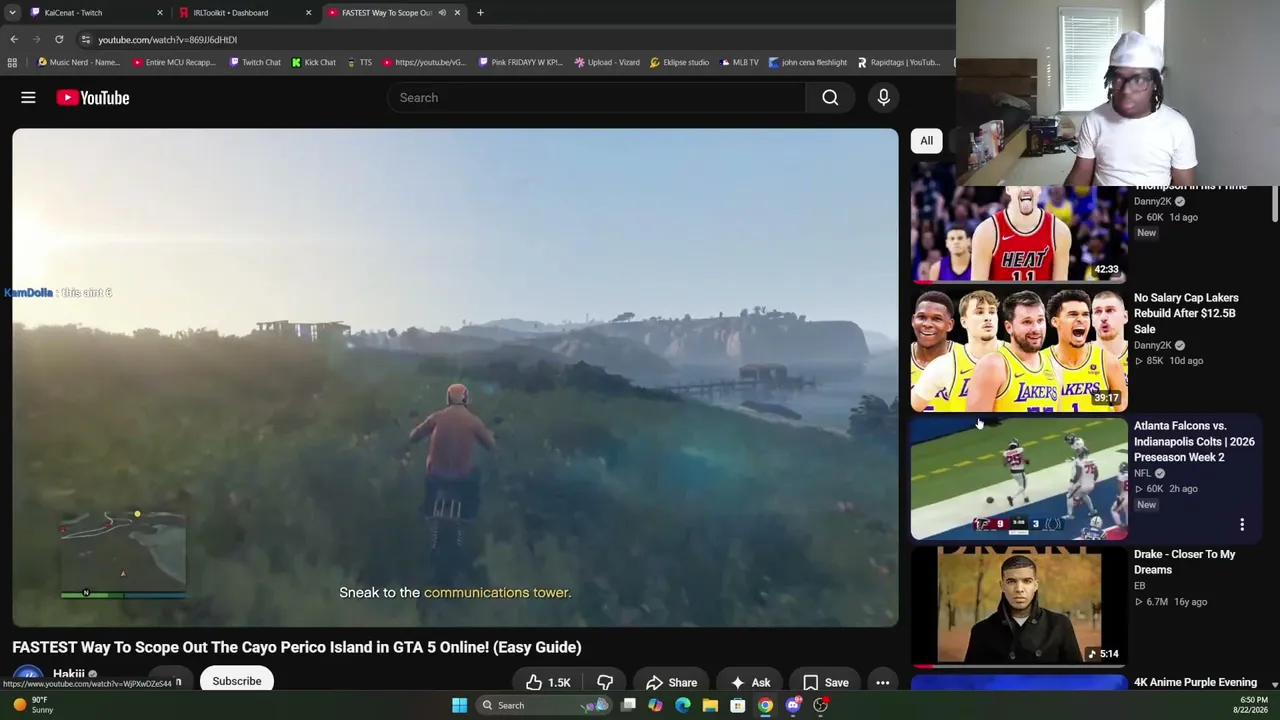Like the video (1.5K thumbs up)
The height and width of the screenshot is (720, 1280).
(x=548, y=683)
